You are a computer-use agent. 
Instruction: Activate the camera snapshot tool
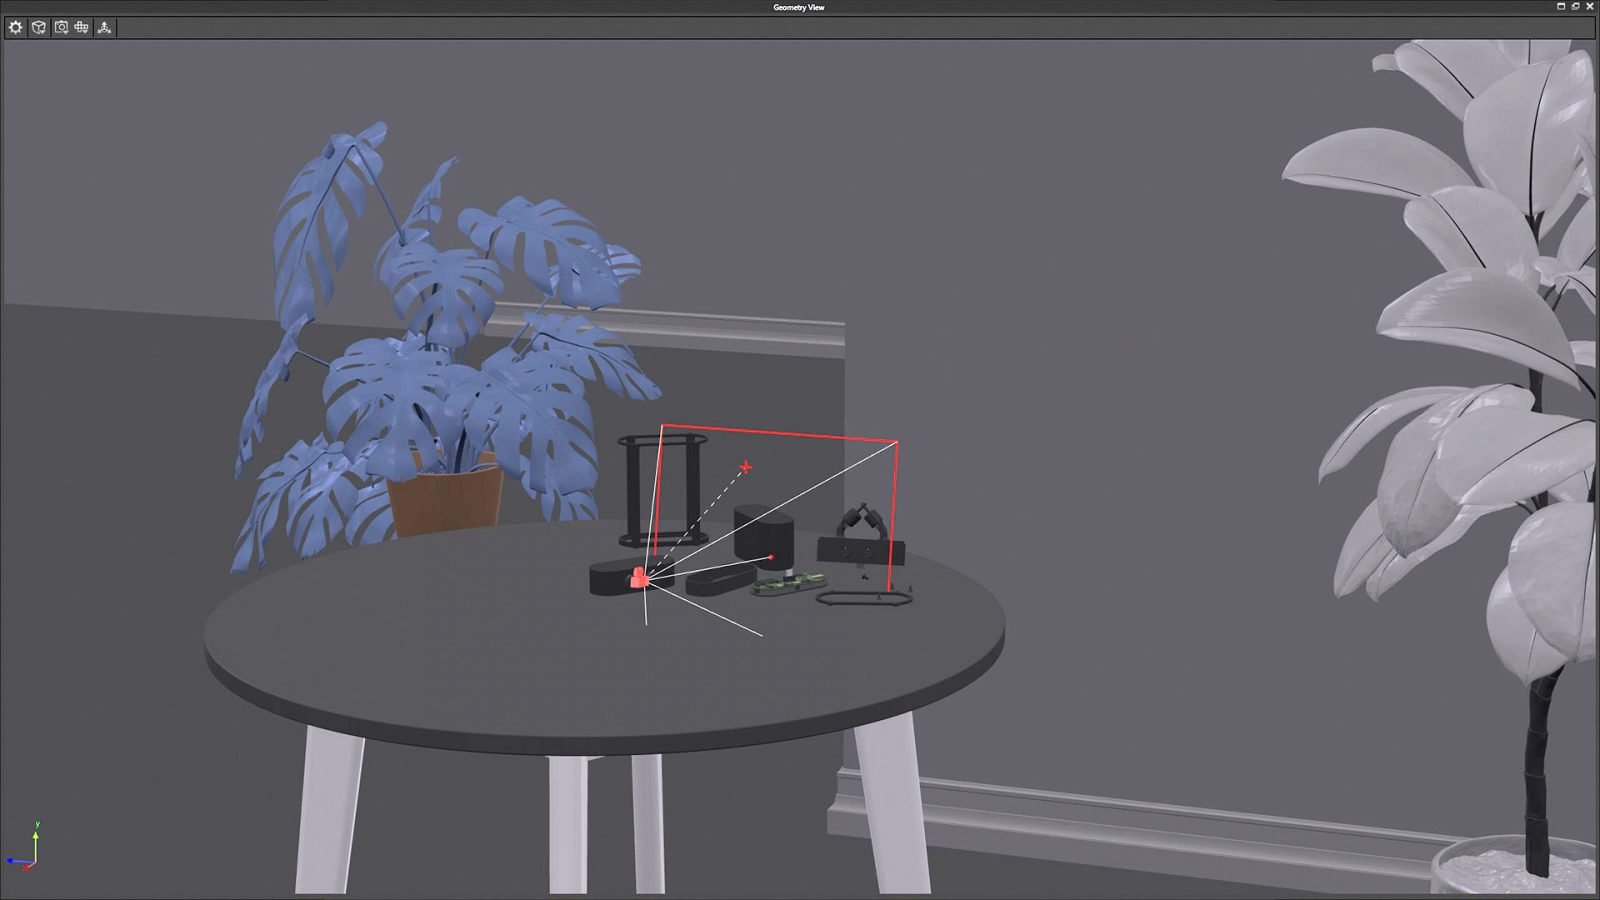pos(61,27)
